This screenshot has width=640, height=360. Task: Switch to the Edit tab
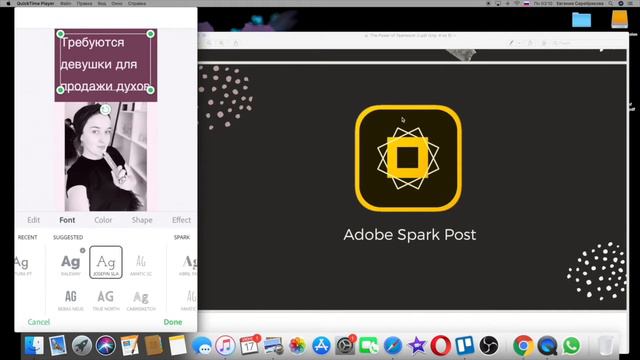[33, 220]
